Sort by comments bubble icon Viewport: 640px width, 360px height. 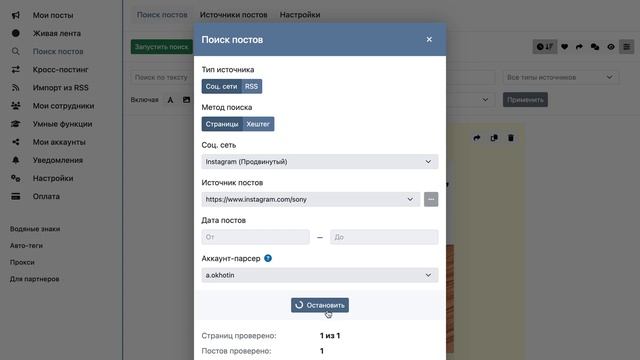click(595, 47)
